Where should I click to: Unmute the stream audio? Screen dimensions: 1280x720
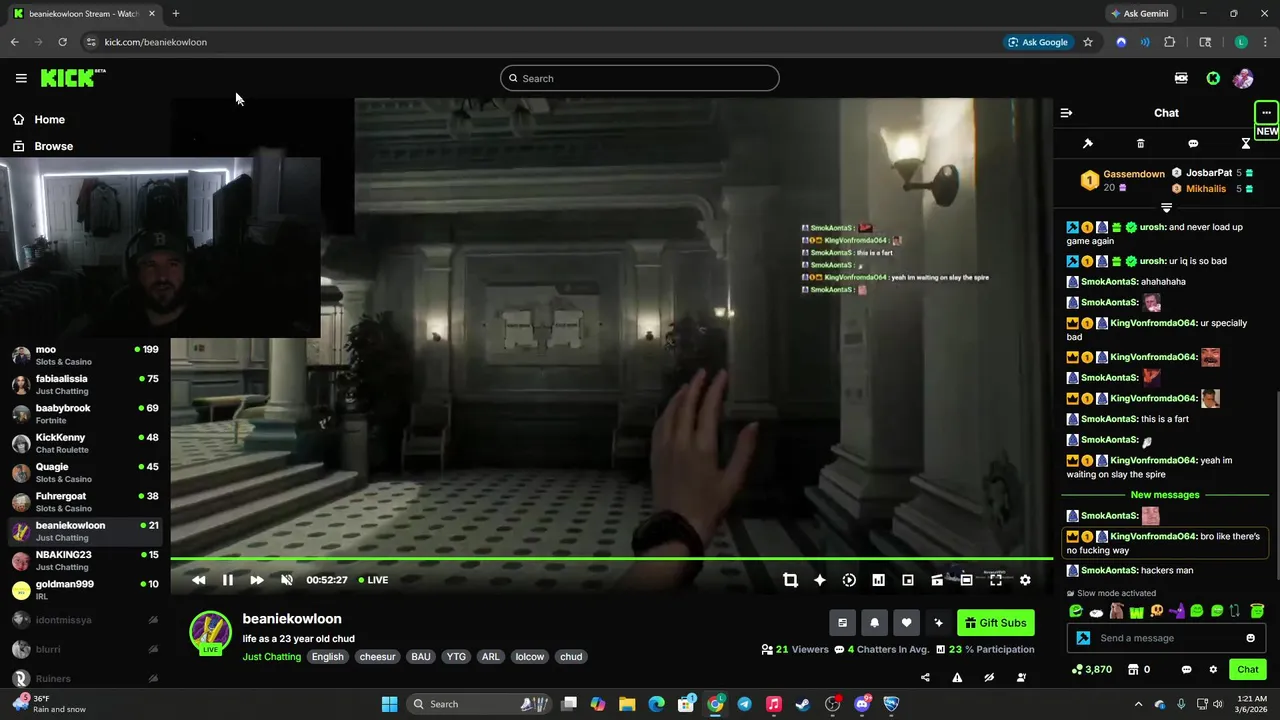click(287, 580)
